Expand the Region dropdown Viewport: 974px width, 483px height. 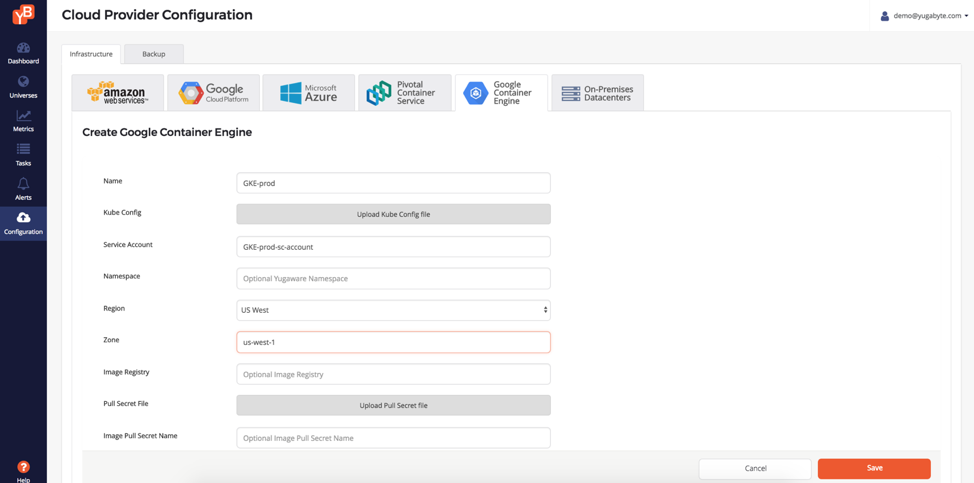click(393, 310)
